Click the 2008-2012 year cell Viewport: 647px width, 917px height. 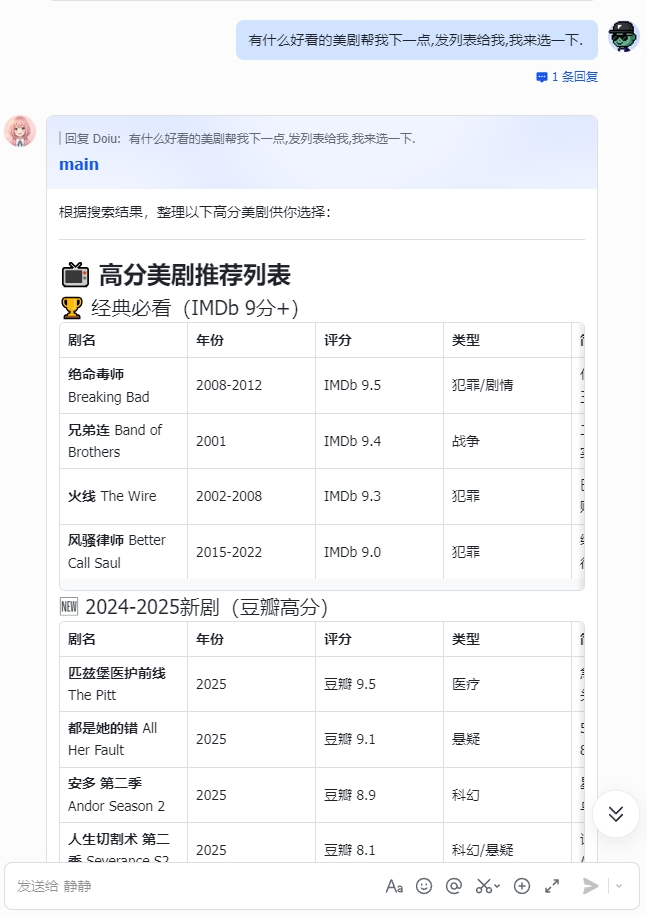tap(252, 385)
